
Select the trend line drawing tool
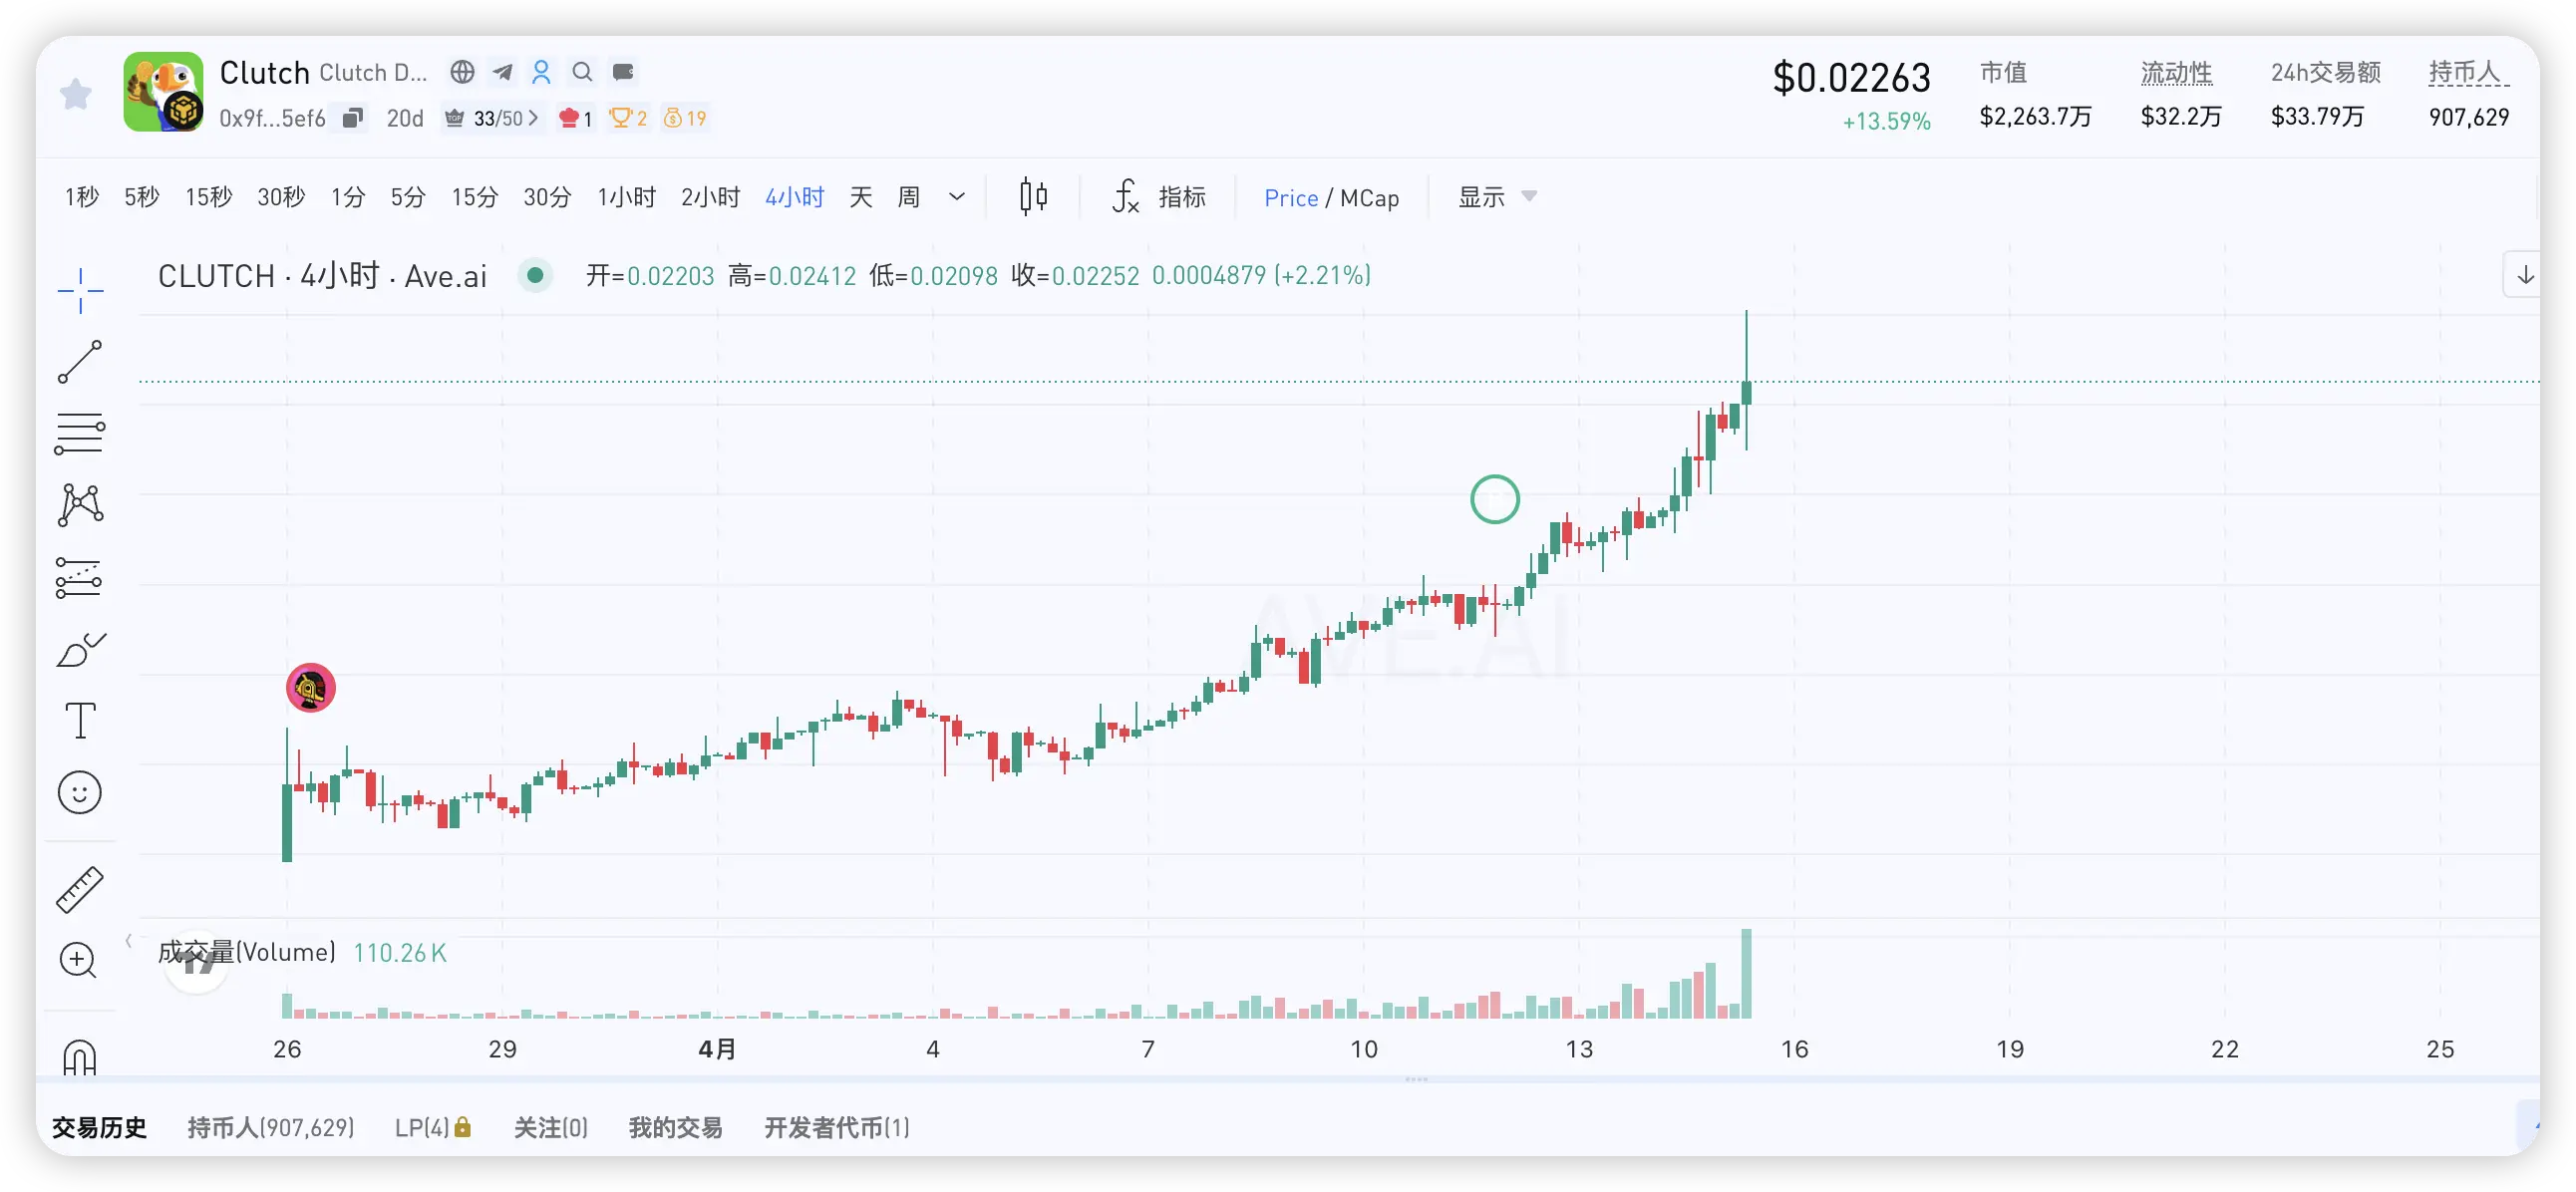tap(80, 362)
